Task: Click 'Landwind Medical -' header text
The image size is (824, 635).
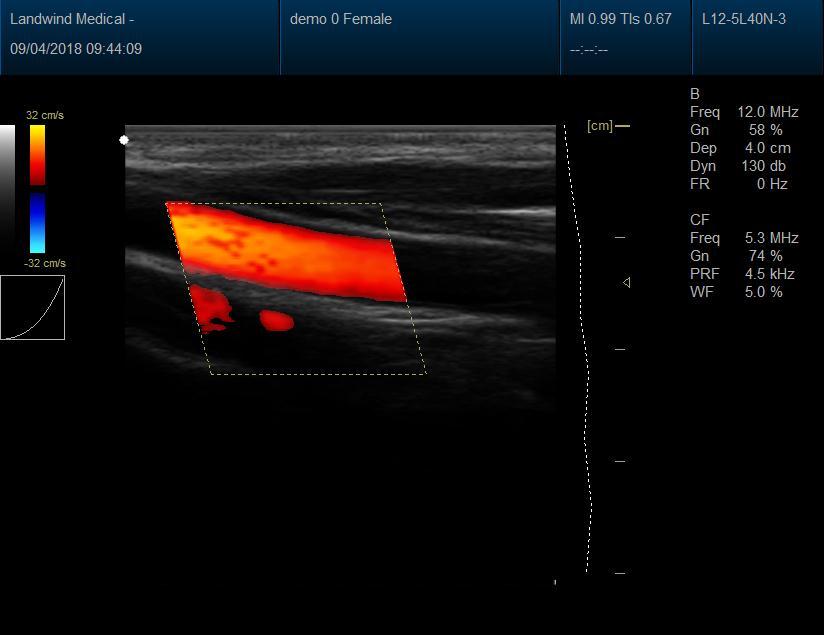Action: point(72,19)
